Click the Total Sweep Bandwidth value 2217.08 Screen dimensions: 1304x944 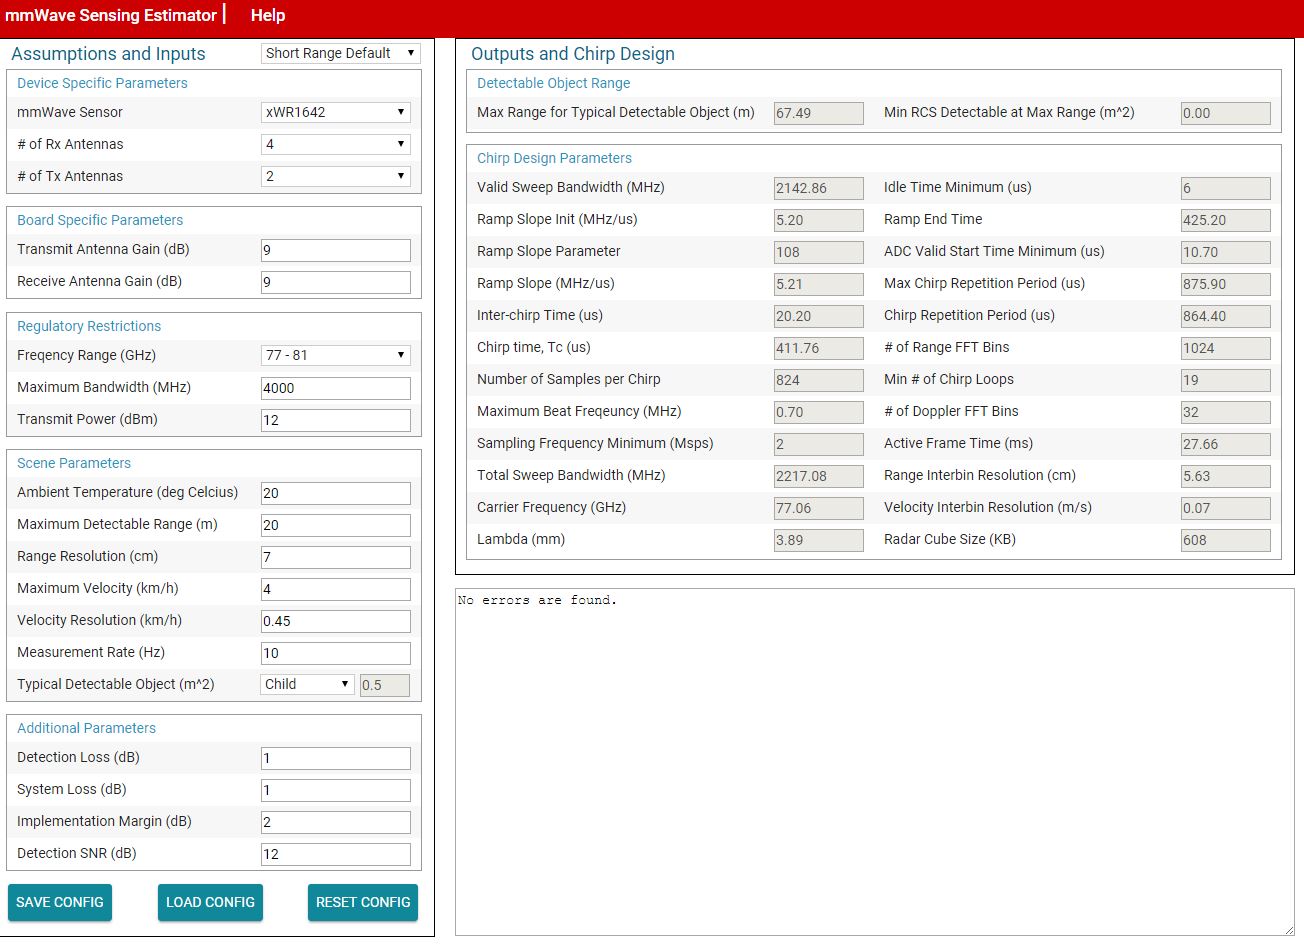tap(819, 476)
